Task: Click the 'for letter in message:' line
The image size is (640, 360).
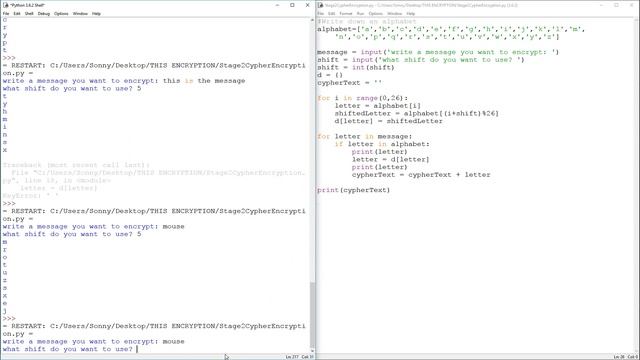Action: [x=364, y=136]
